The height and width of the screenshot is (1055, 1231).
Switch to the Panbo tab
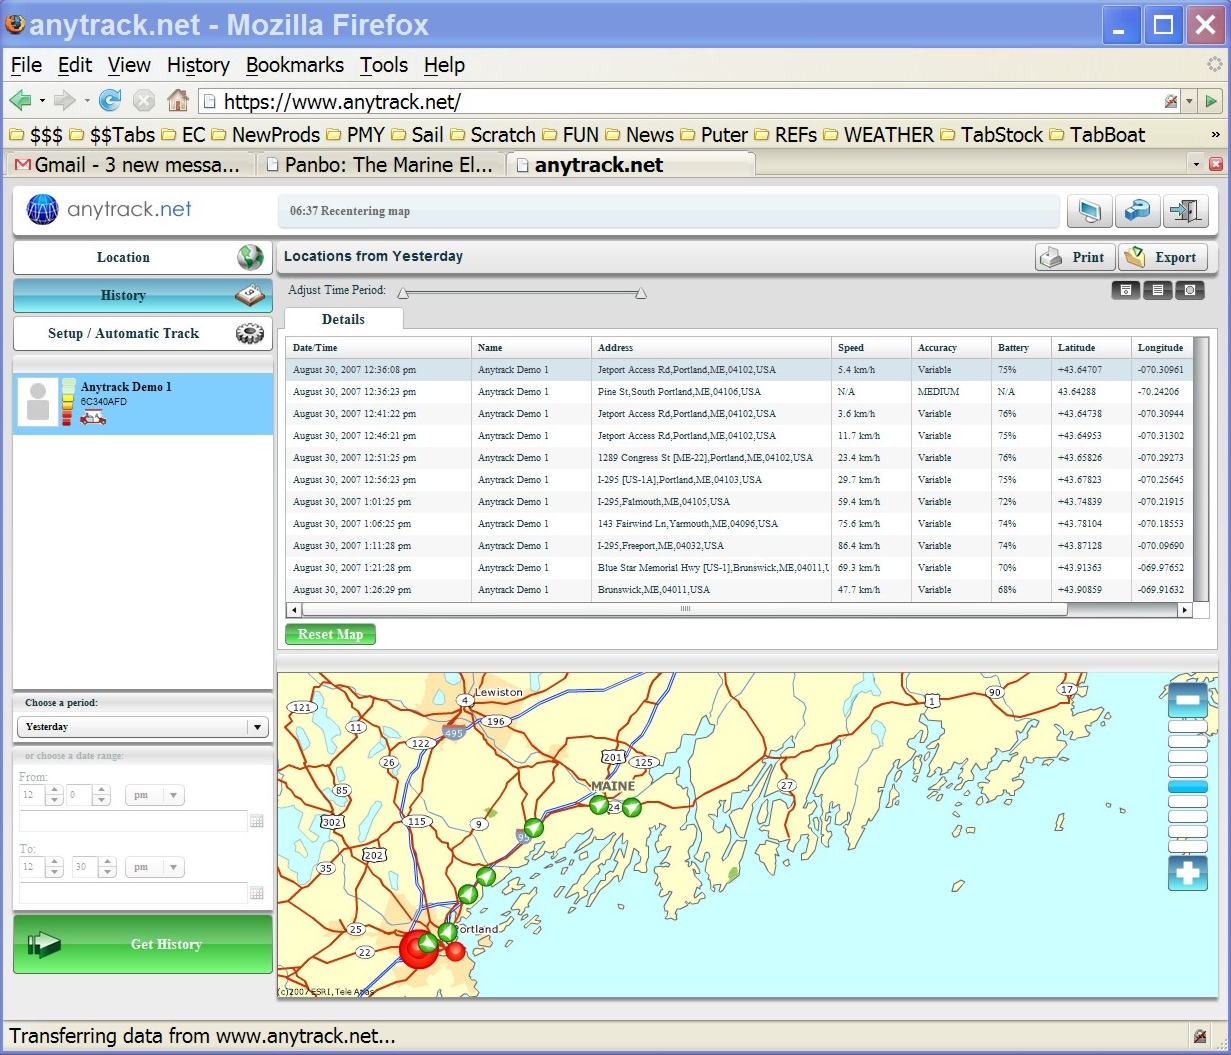(380, 165)
